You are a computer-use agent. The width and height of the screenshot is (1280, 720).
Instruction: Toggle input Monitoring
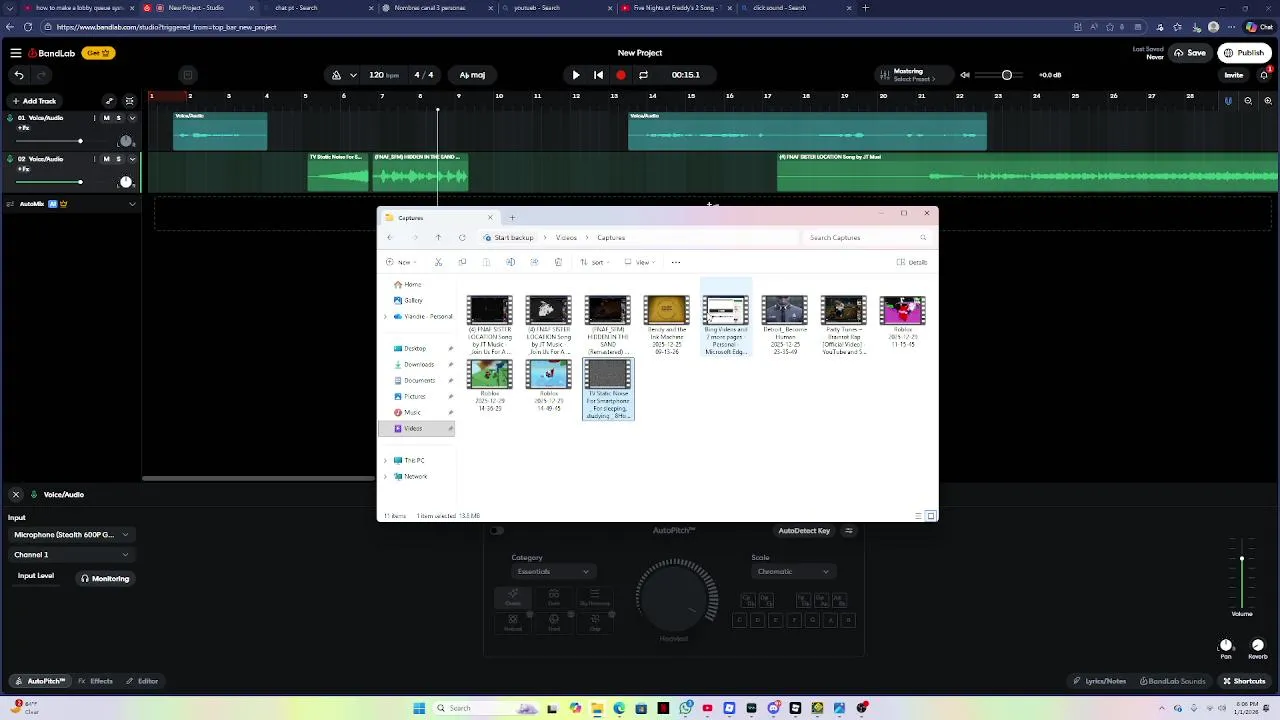pyautogui.click(x=105, y=579)
